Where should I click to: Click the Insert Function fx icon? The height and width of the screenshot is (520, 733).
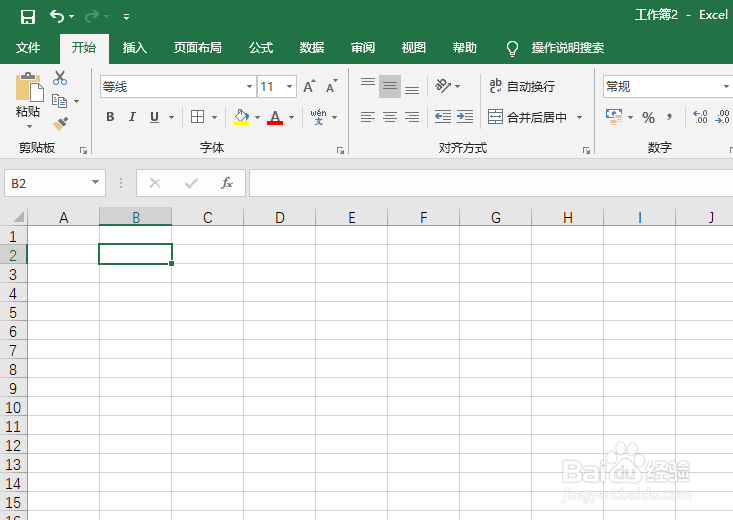pyautogui.click(x=227, y=183)
